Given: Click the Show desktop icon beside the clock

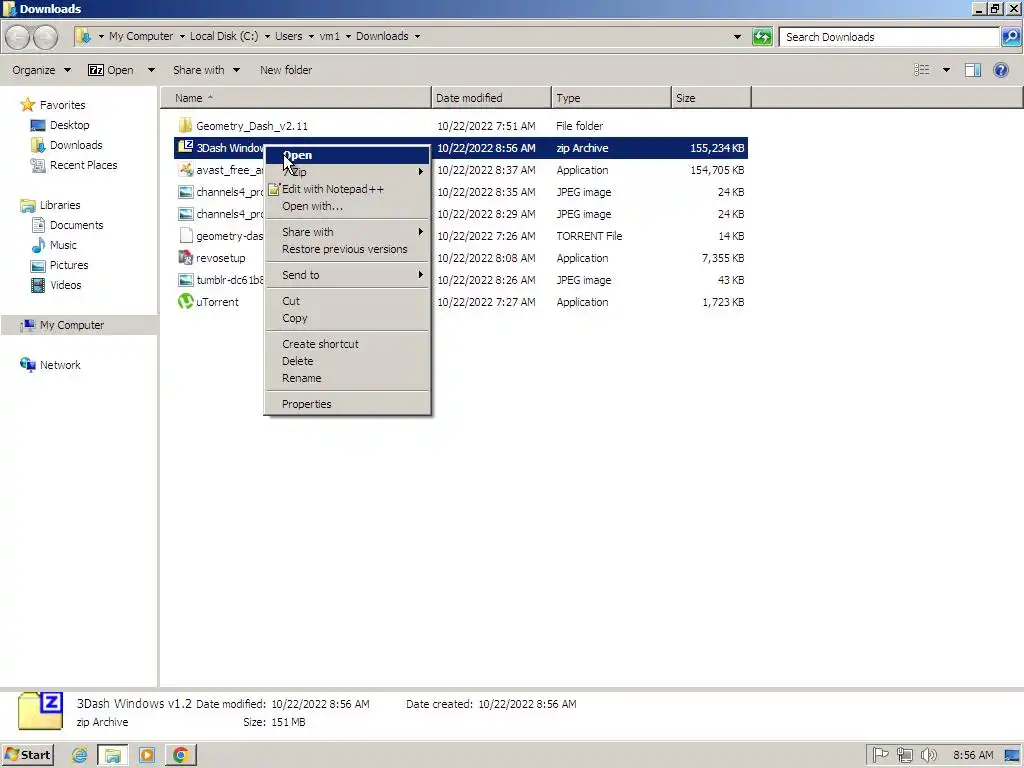Looking at the screenshot, I should click(x=1013, y=755).
